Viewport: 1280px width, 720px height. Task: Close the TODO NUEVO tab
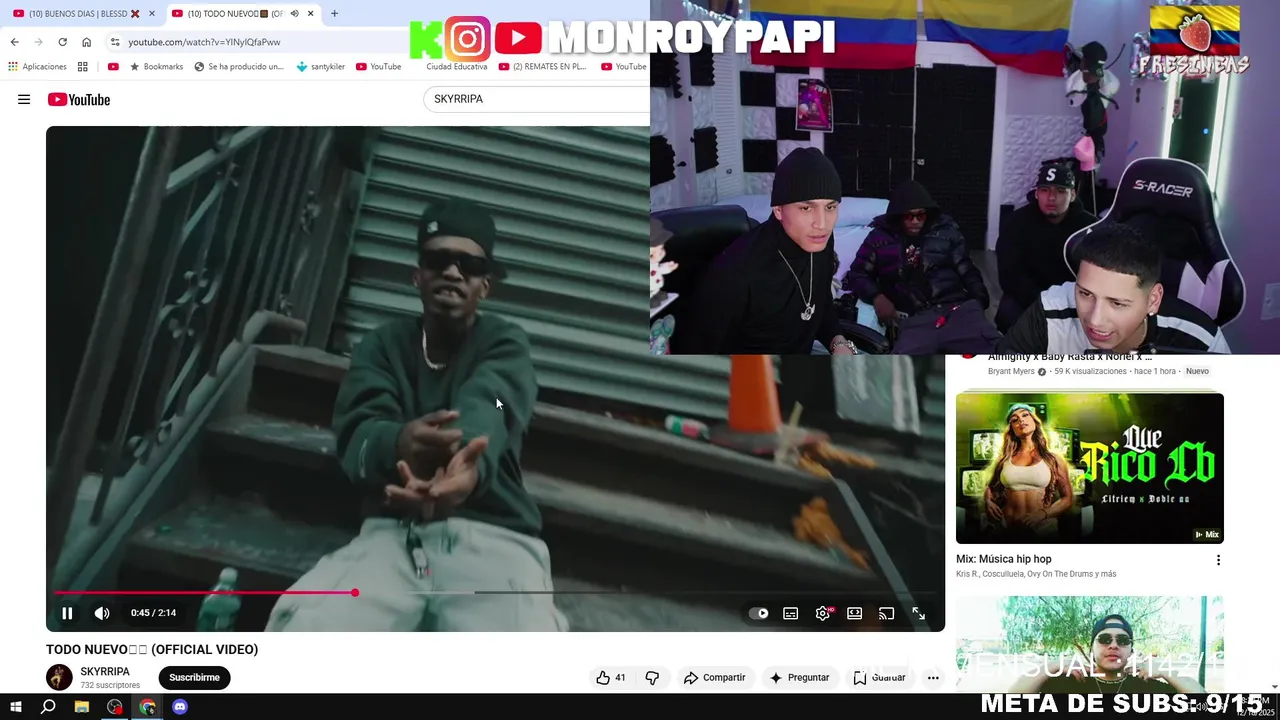(x=310, y=13)
